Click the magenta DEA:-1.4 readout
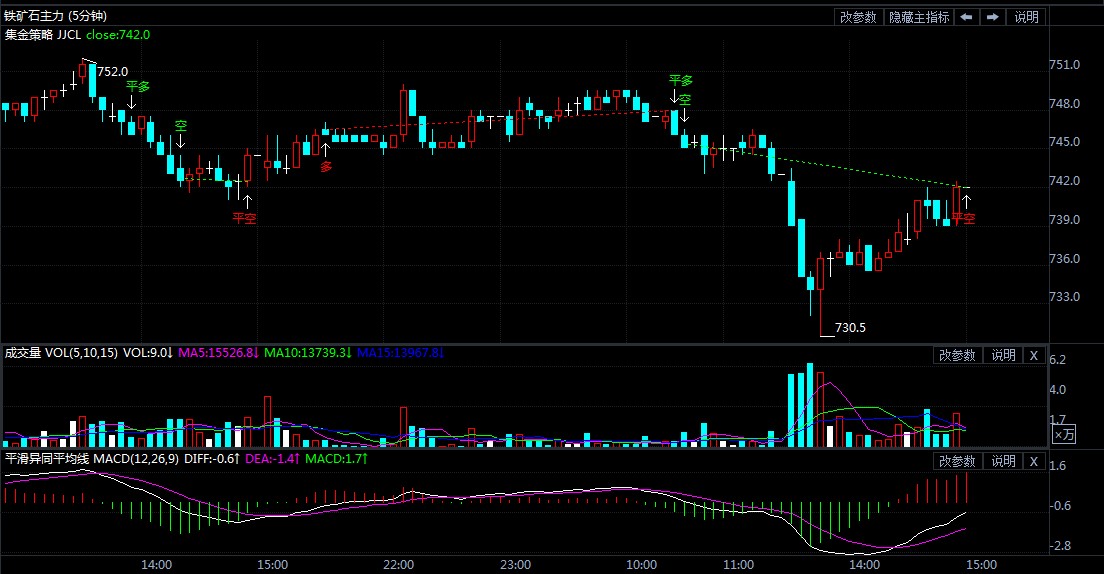Viewport: 1104px width, 574px height. [273, 459]
